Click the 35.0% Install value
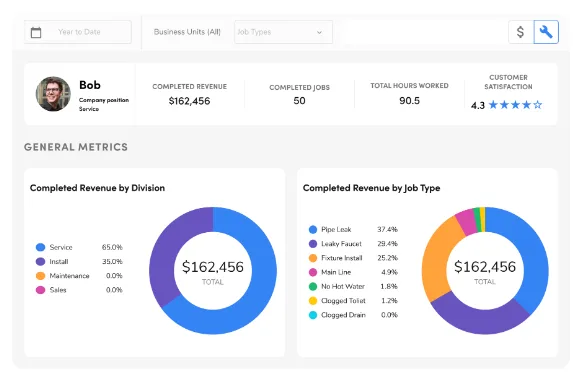573x374 pixels. 112,261
